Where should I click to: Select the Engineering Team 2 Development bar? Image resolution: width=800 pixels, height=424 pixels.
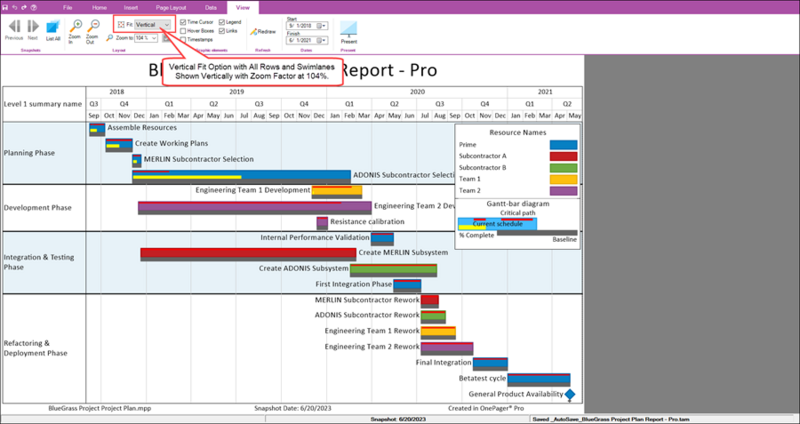pyautogui.click(x=255, y=208)
